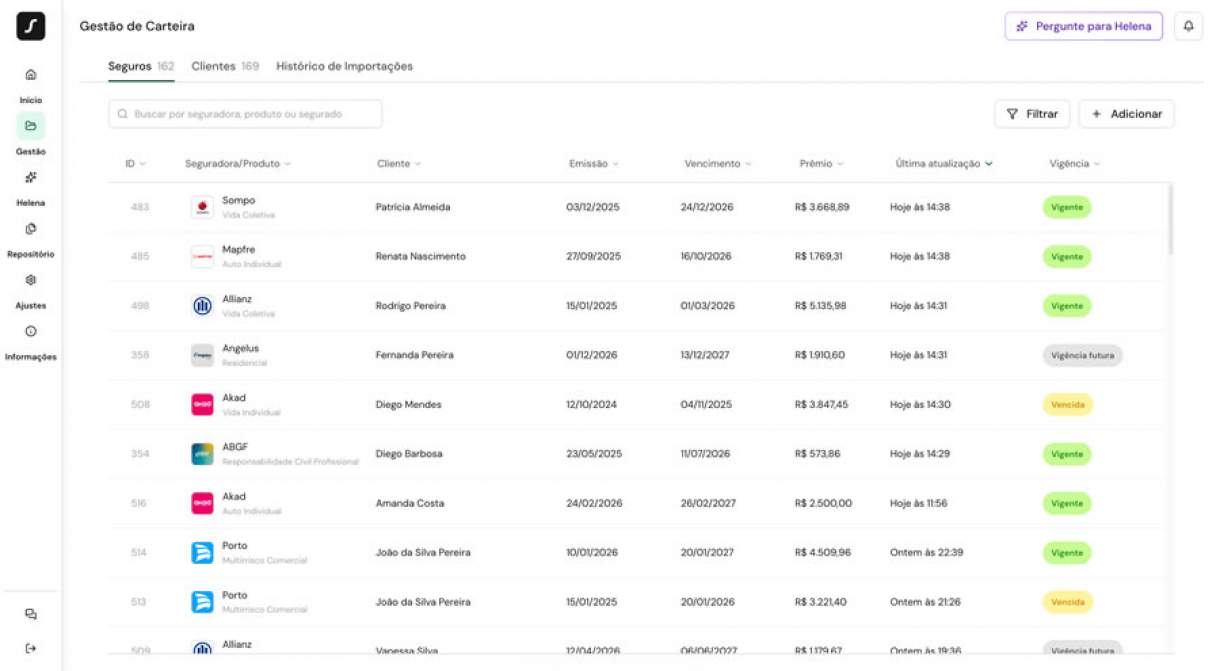Open Helena assistant sparkle icon

(x=30, y=178)
